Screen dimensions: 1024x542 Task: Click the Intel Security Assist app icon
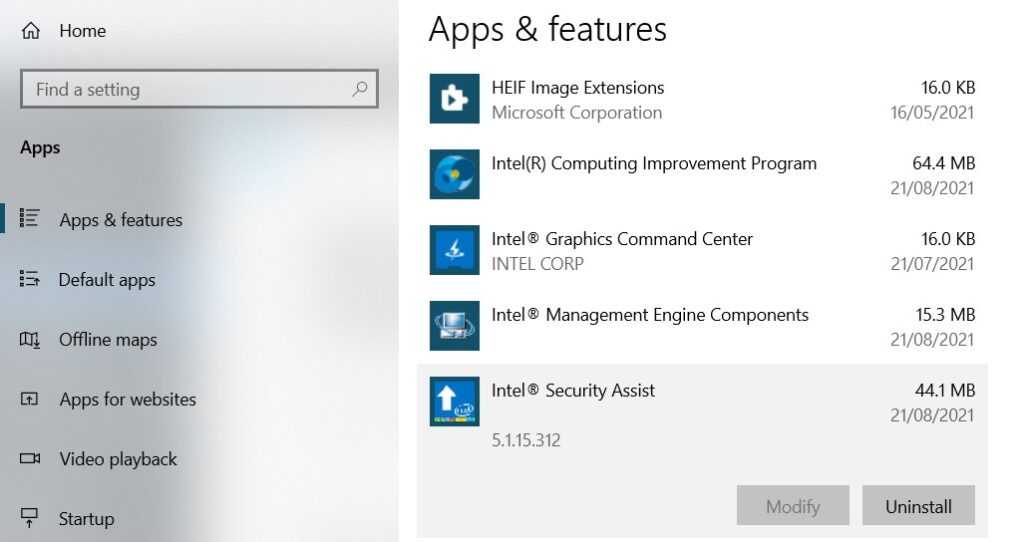454,401
